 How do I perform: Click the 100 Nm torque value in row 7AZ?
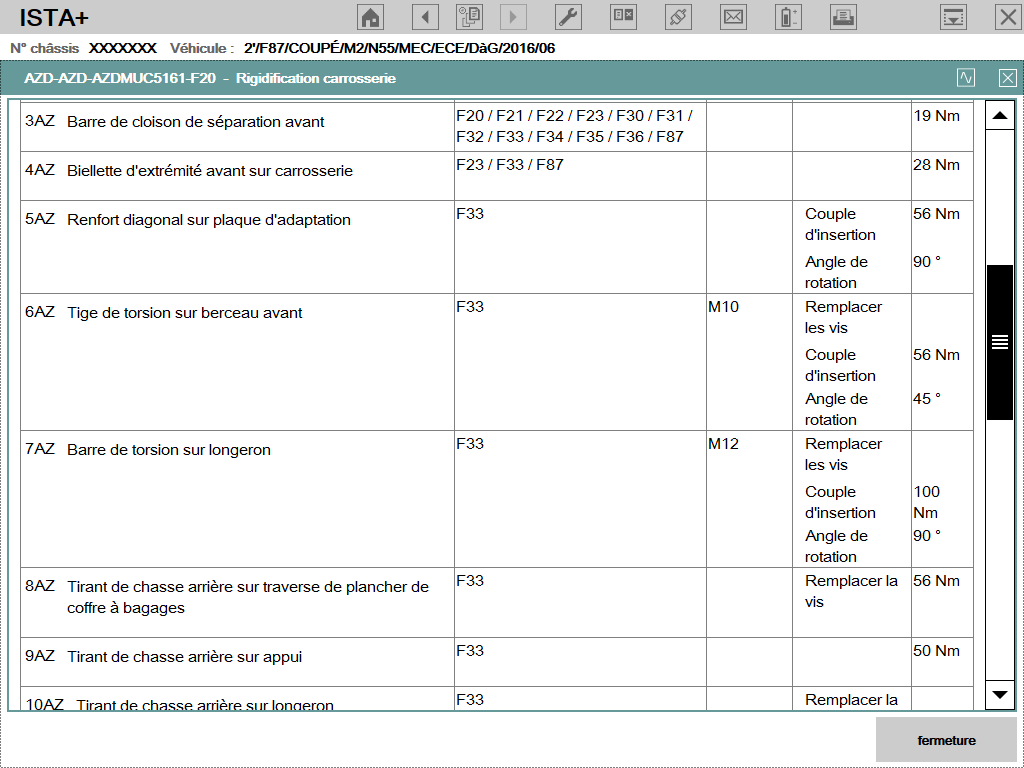(x=927, y=502)
